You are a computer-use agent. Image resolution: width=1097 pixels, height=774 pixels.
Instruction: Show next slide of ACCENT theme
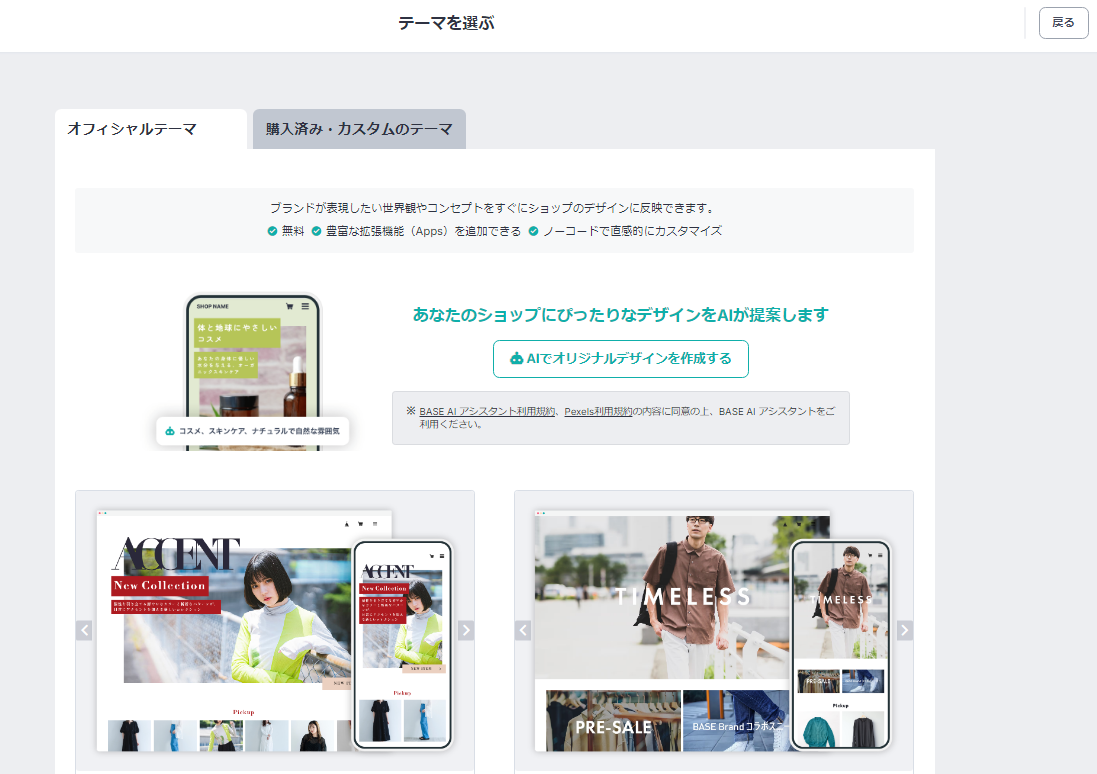[466, 631]
